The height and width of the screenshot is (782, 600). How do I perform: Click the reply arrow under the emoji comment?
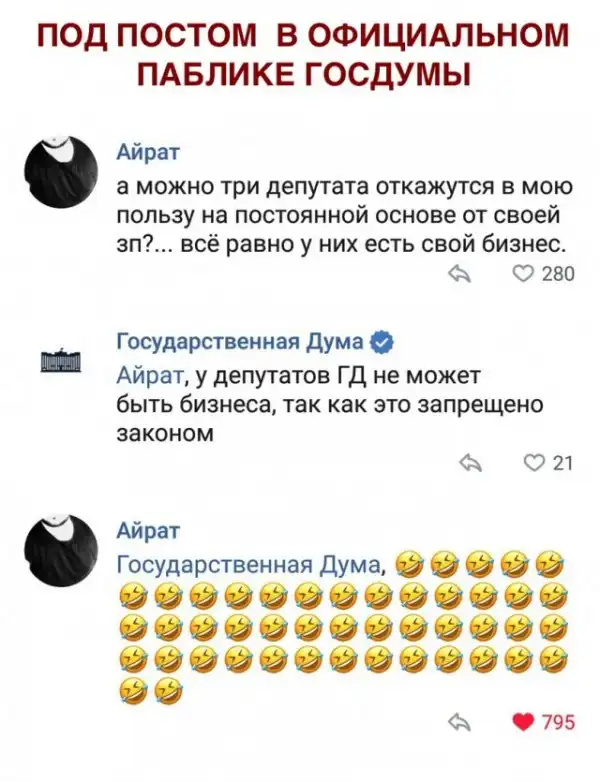(459, 723)
